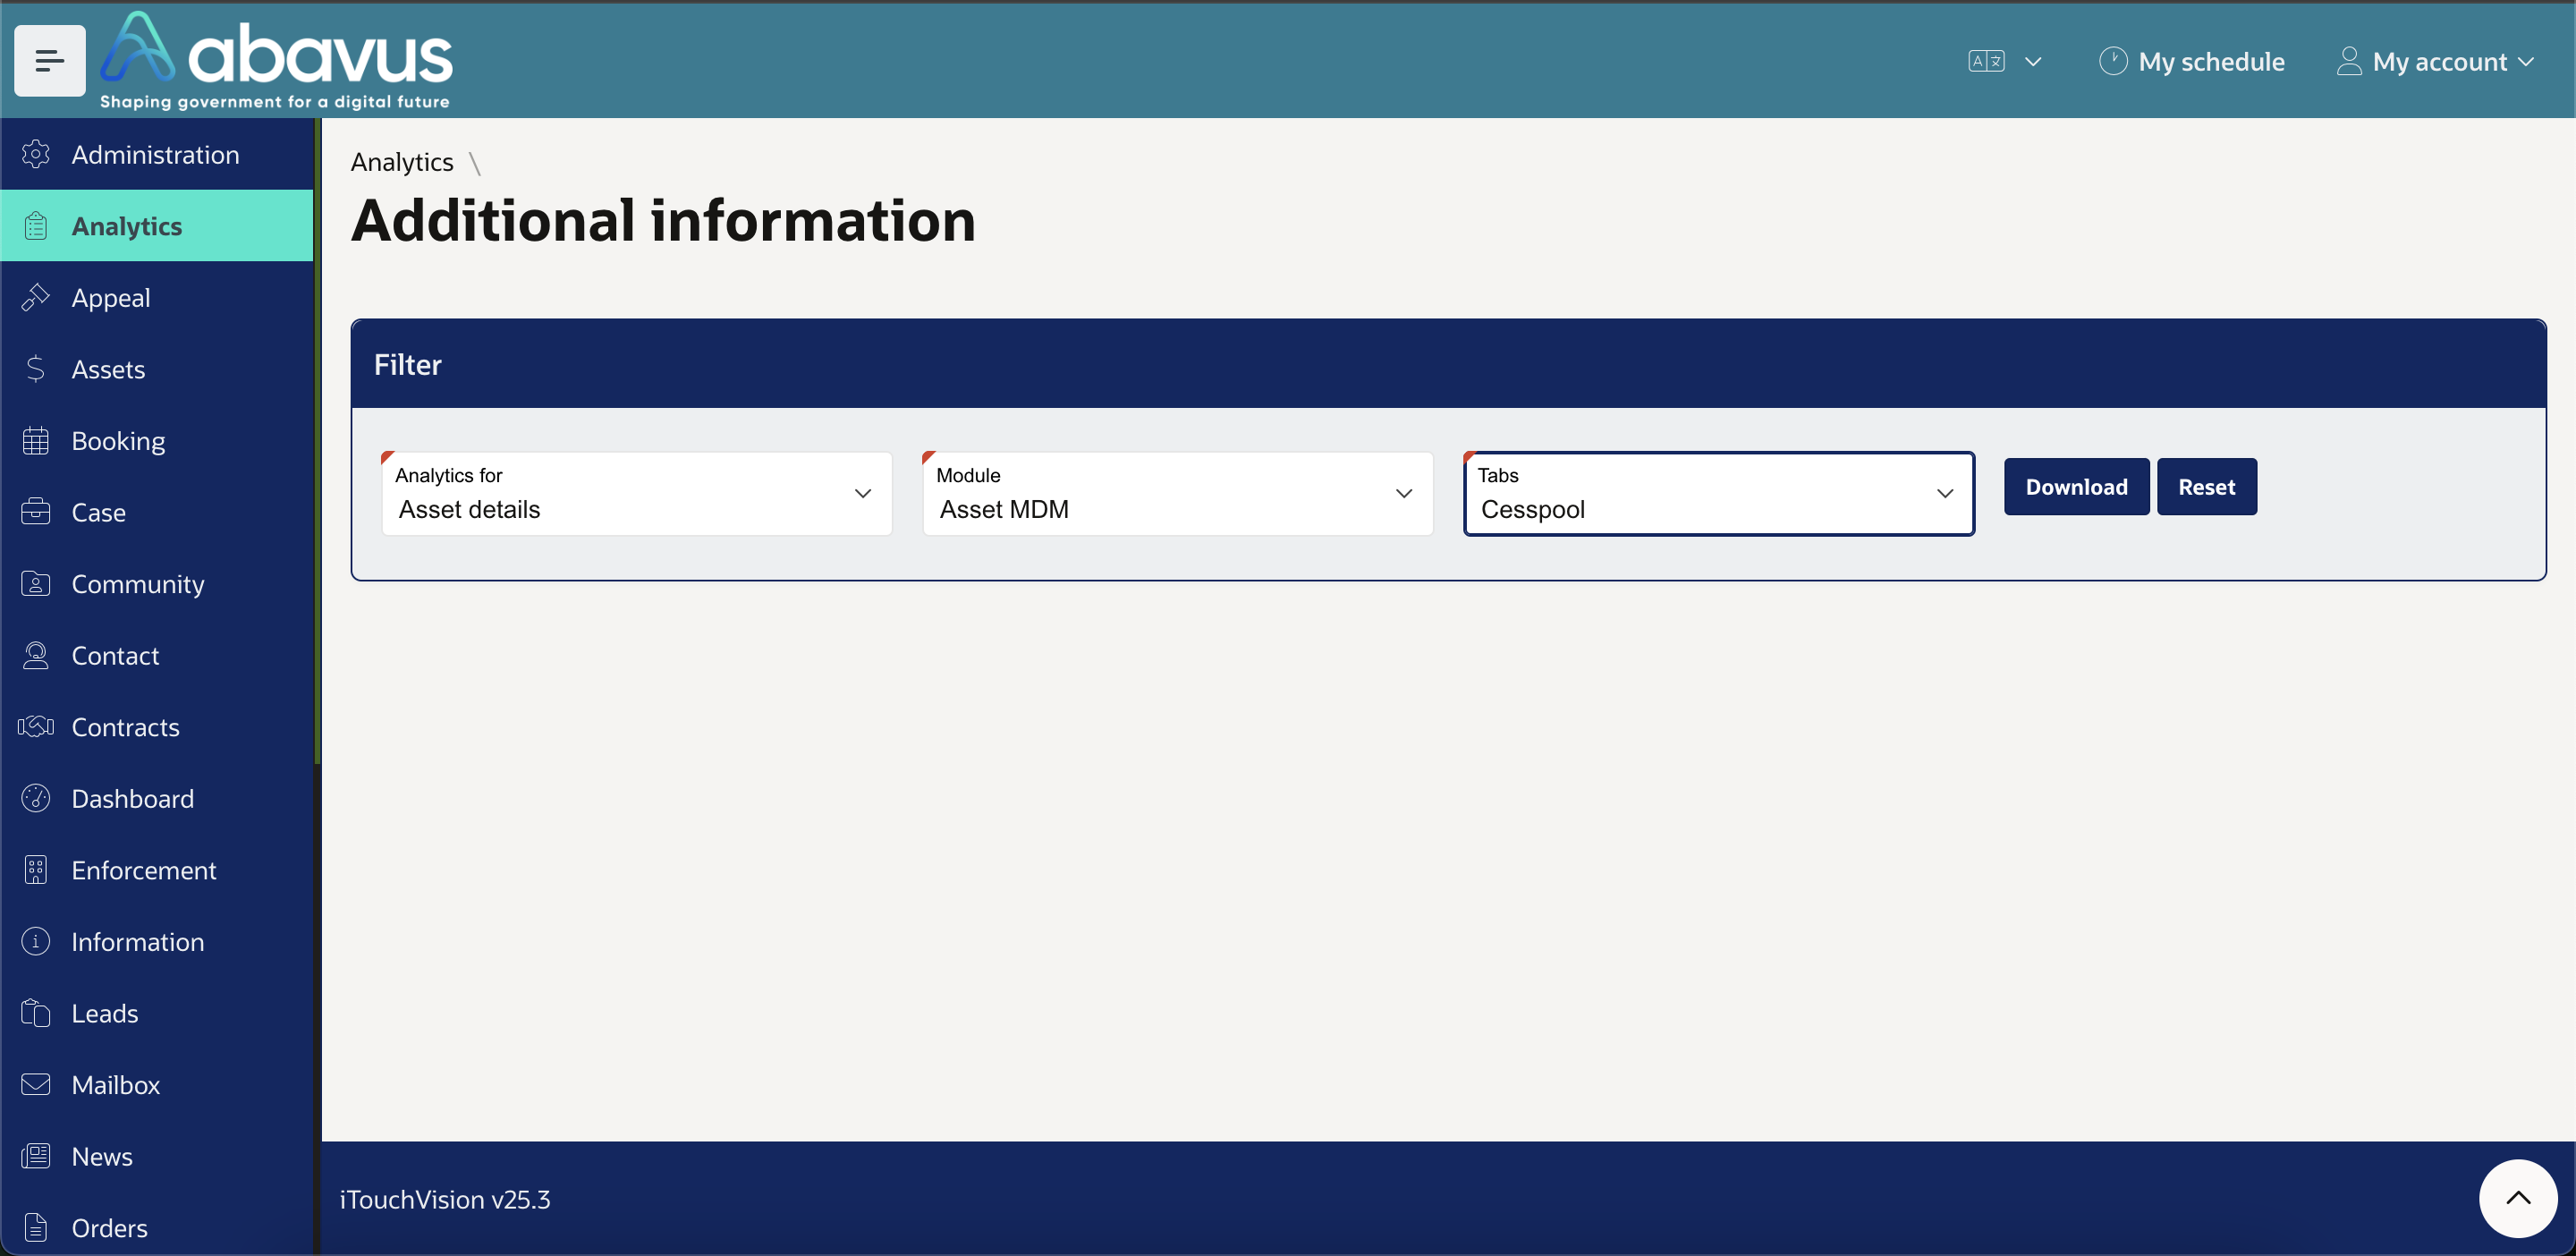Click the Mailbox envelope icon
Screen dimensions: 2576x1256
click(36, 1084)
